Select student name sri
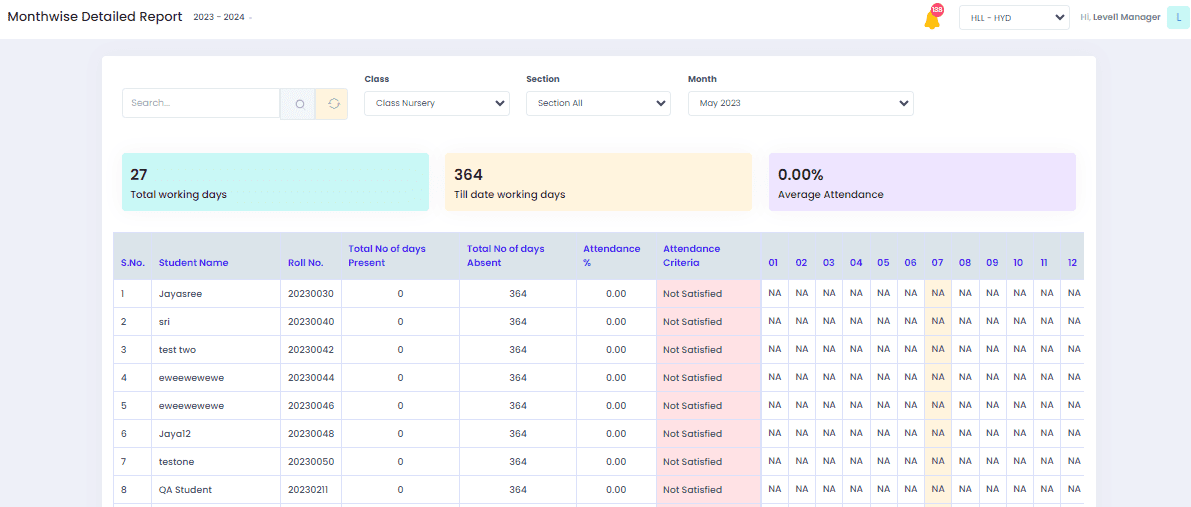Viewport: 1191px width, 507px height. pos(165,322)
